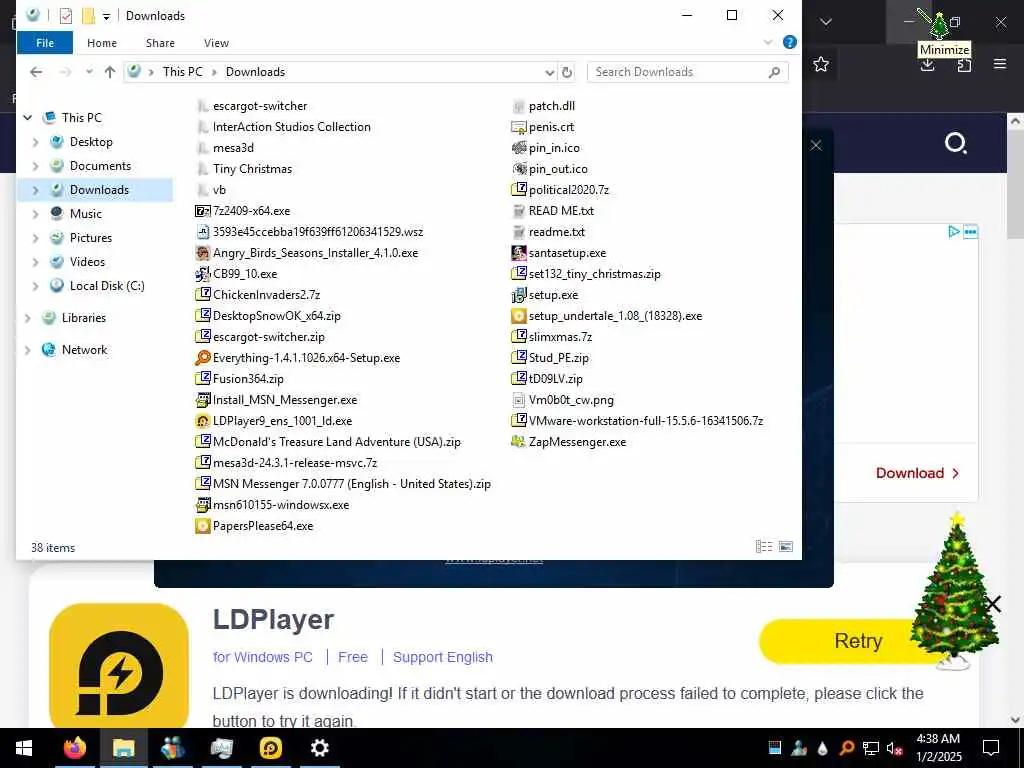
Task: Click the red Download link
Action: [917, 473]
